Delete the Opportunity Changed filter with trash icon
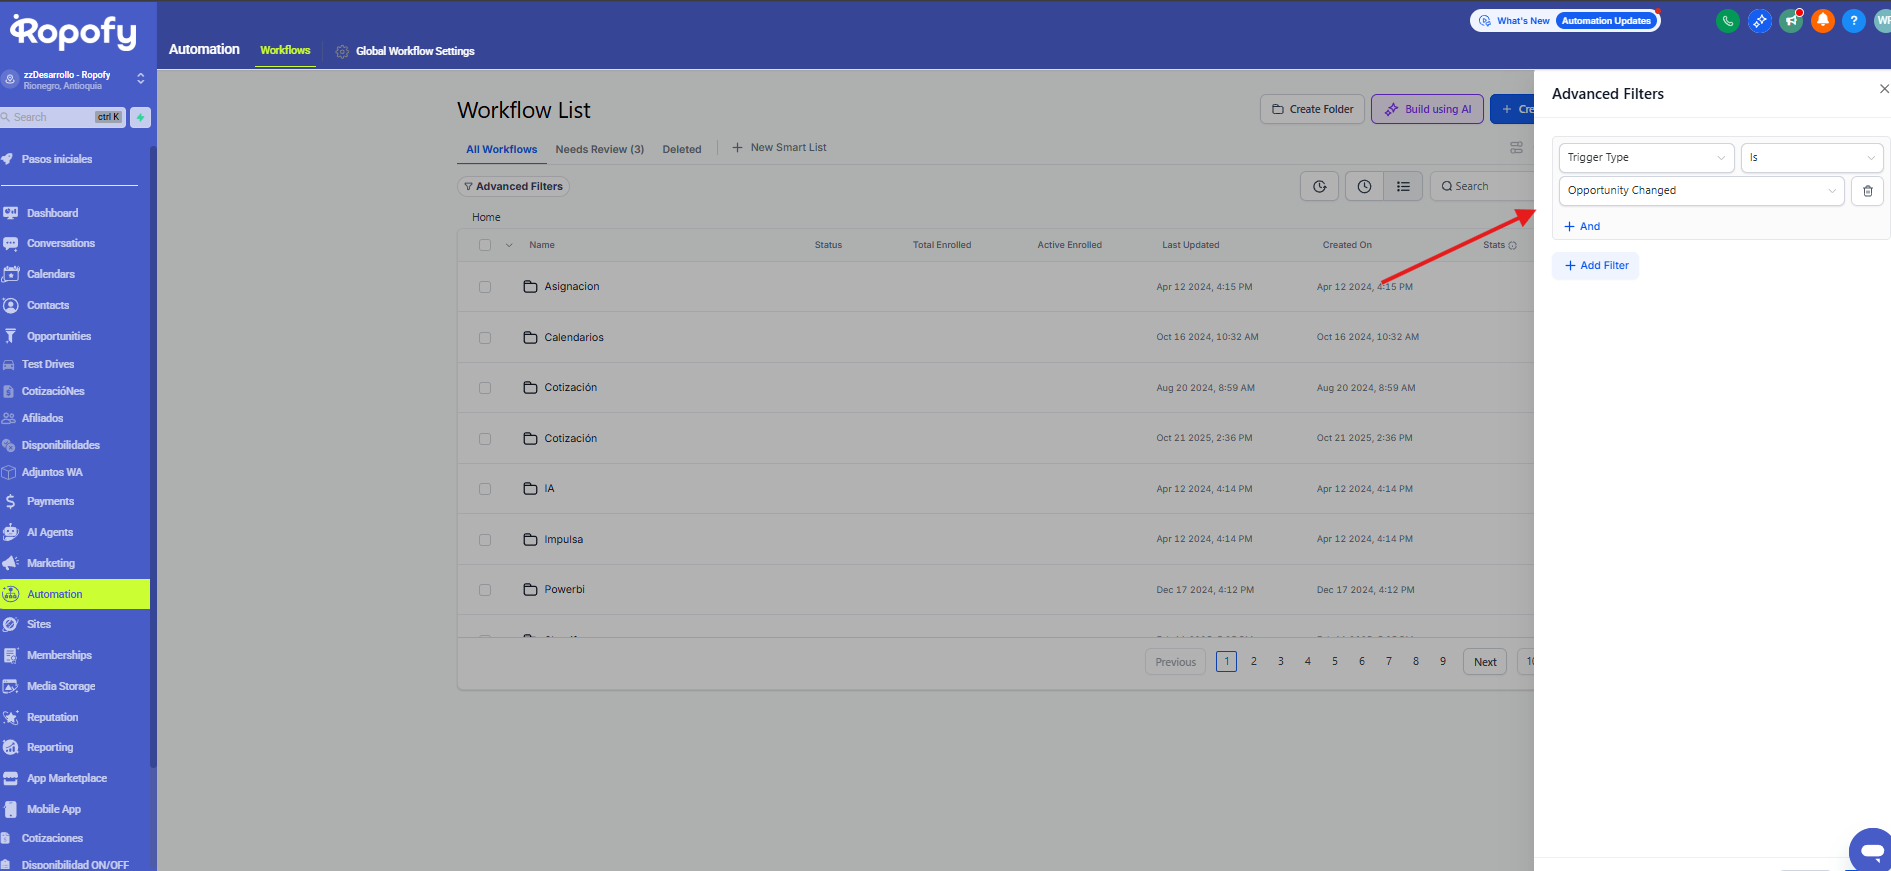Viewport: 1891px width, 871px height. [1867, 191]
